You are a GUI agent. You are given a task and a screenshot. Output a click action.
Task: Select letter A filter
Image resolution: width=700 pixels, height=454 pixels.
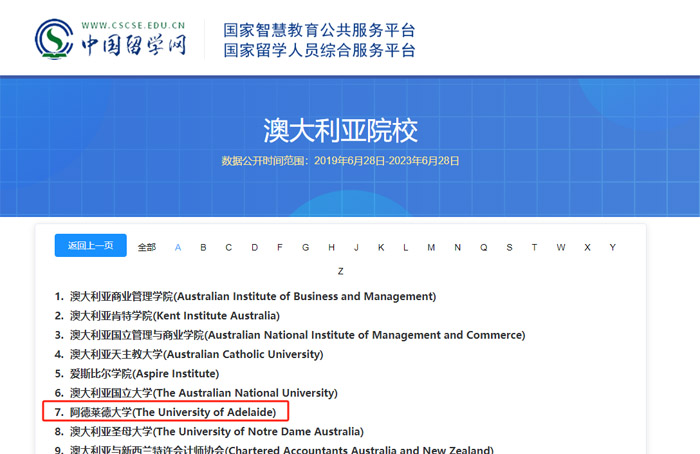(x=178, y=247)
